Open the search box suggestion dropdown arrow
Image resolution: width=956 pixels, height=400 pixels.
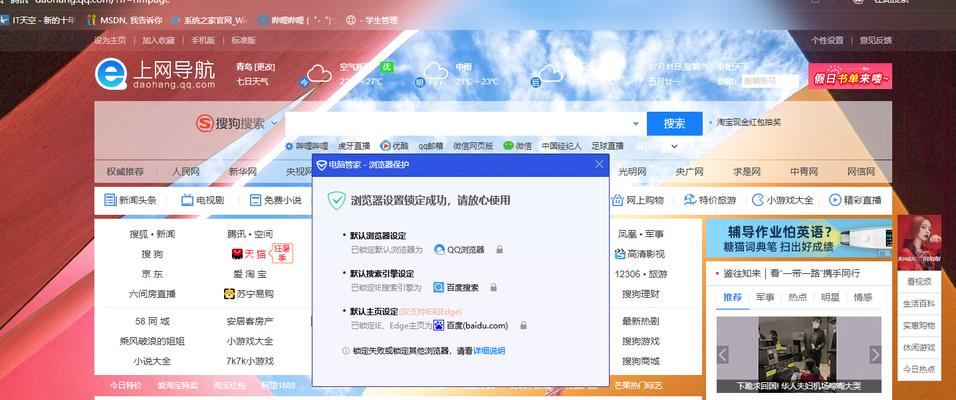[636, 124]
